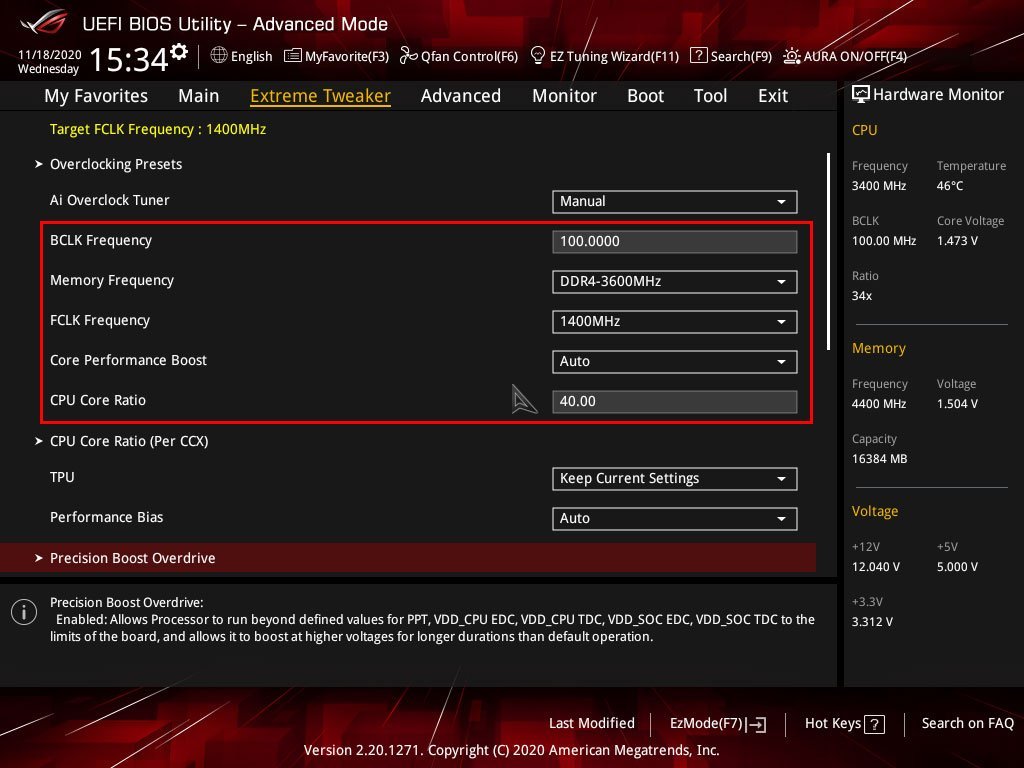Click the Search question mark icon
Viewport: 1024px width, 768px height.
tap(698, 56)
